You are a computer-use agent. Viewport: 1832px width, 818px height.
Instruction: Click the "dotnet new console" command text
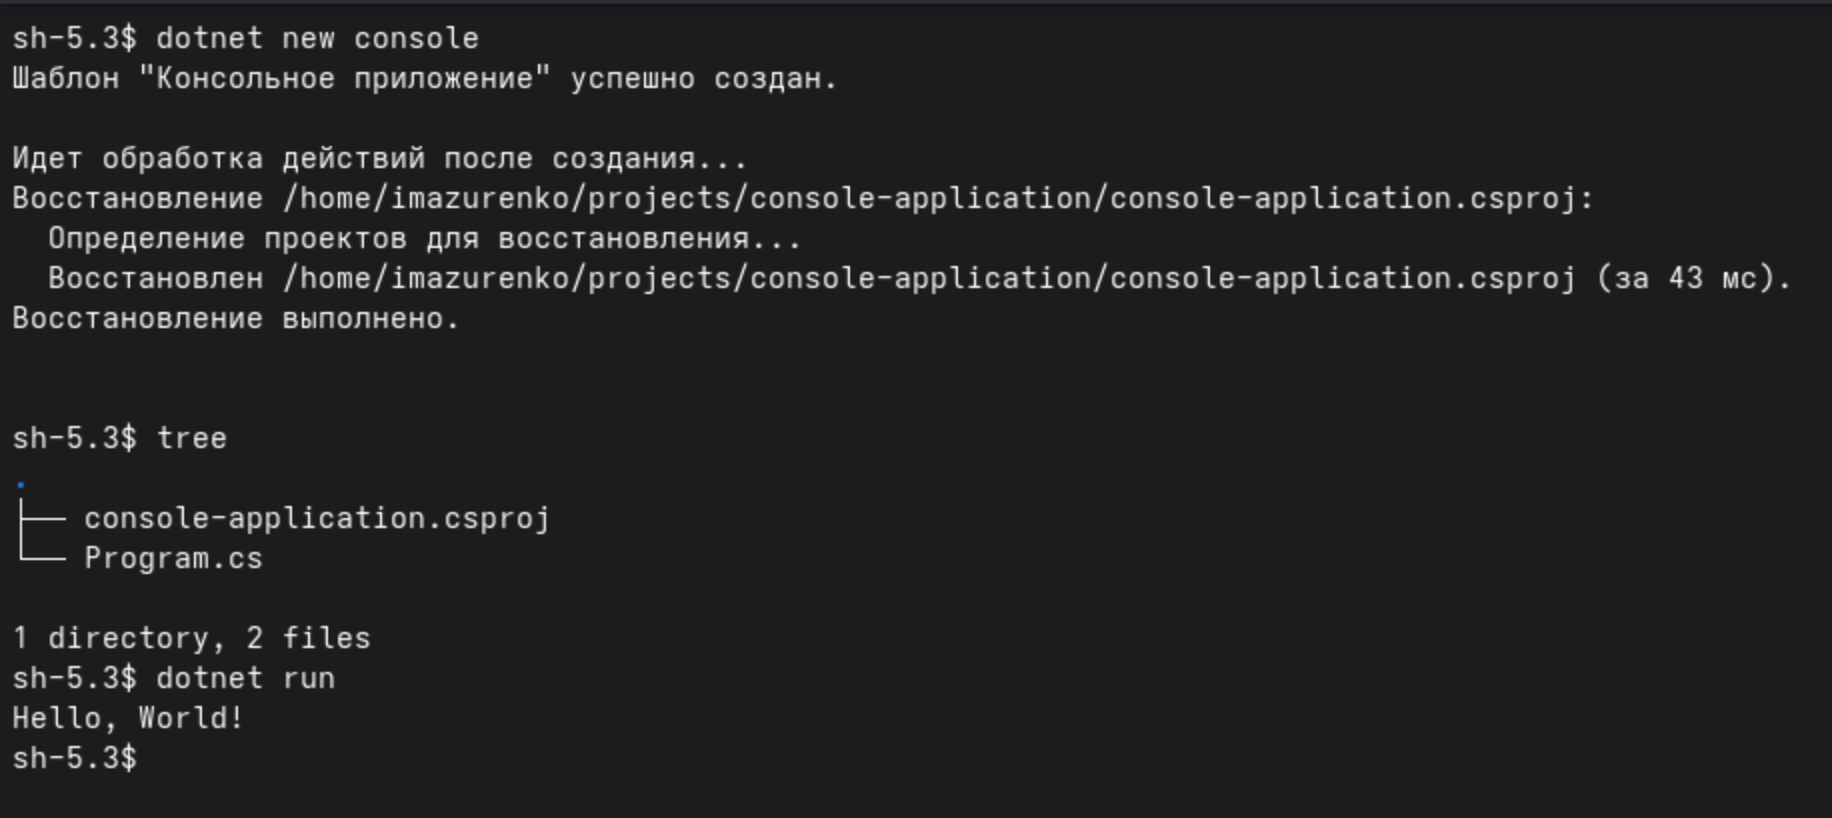point(317,38)
